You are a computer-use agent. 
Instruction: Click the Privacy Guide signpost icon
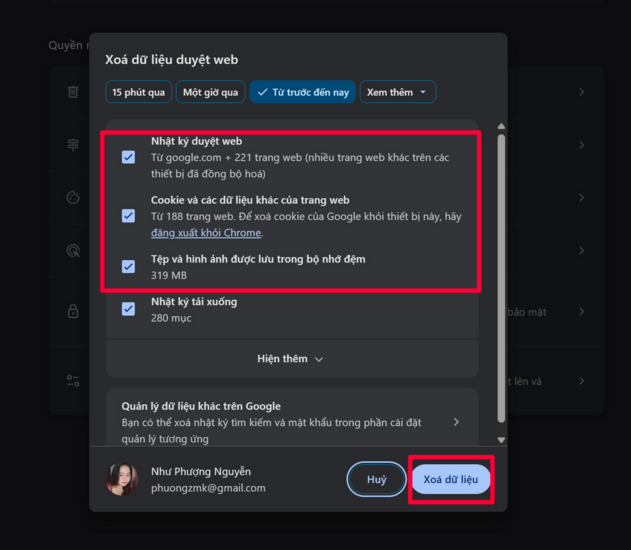click(73, 145)
